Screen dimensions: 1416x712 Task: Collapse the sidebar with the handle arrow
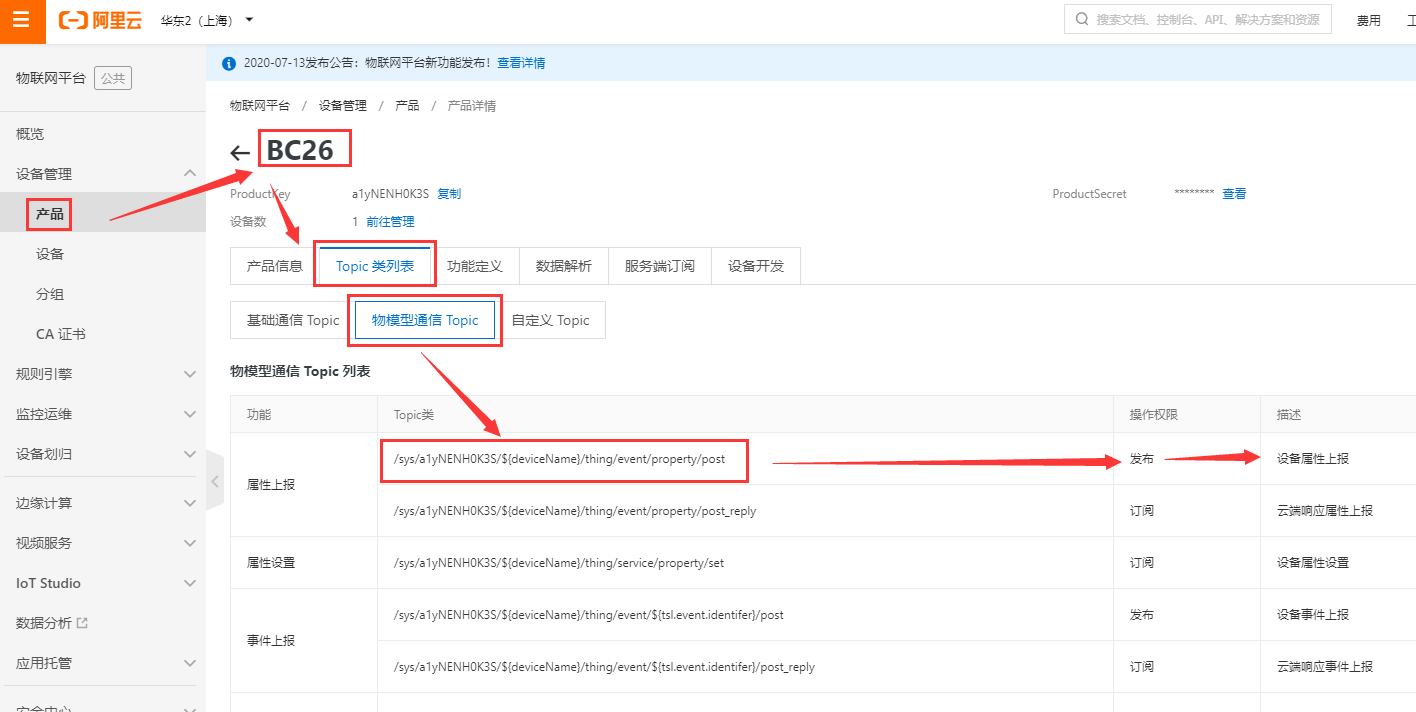[215, 481]
